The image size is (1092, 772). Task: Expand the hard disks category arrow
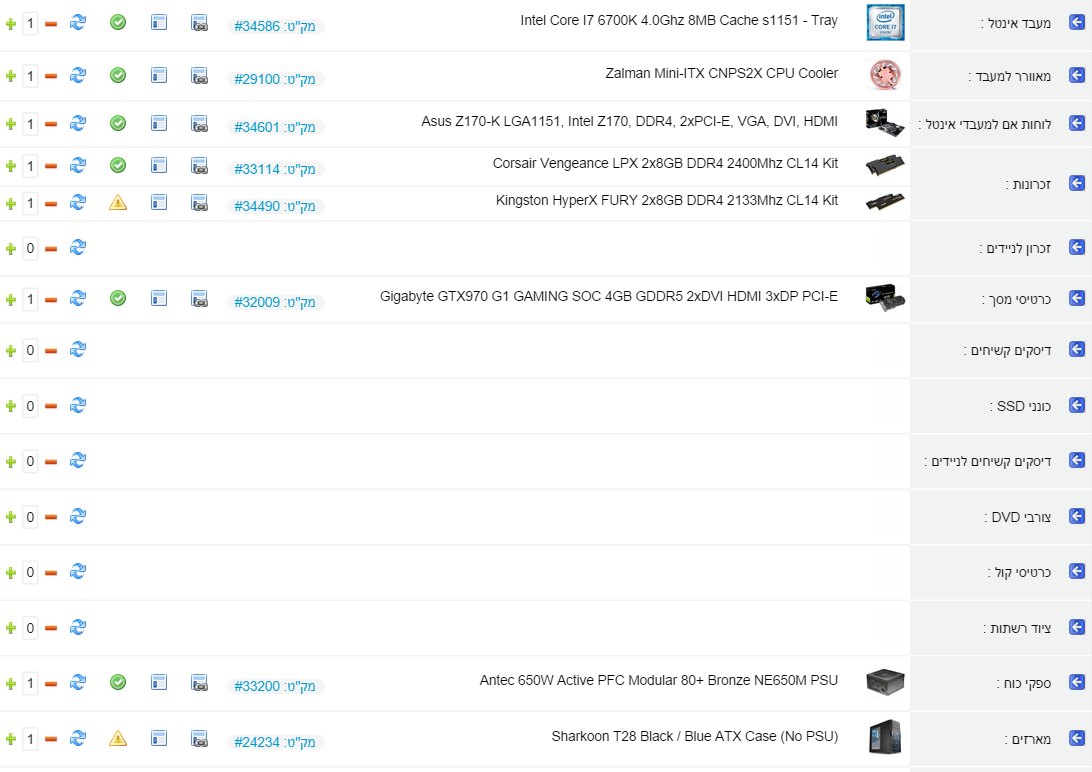[1077, 349]
